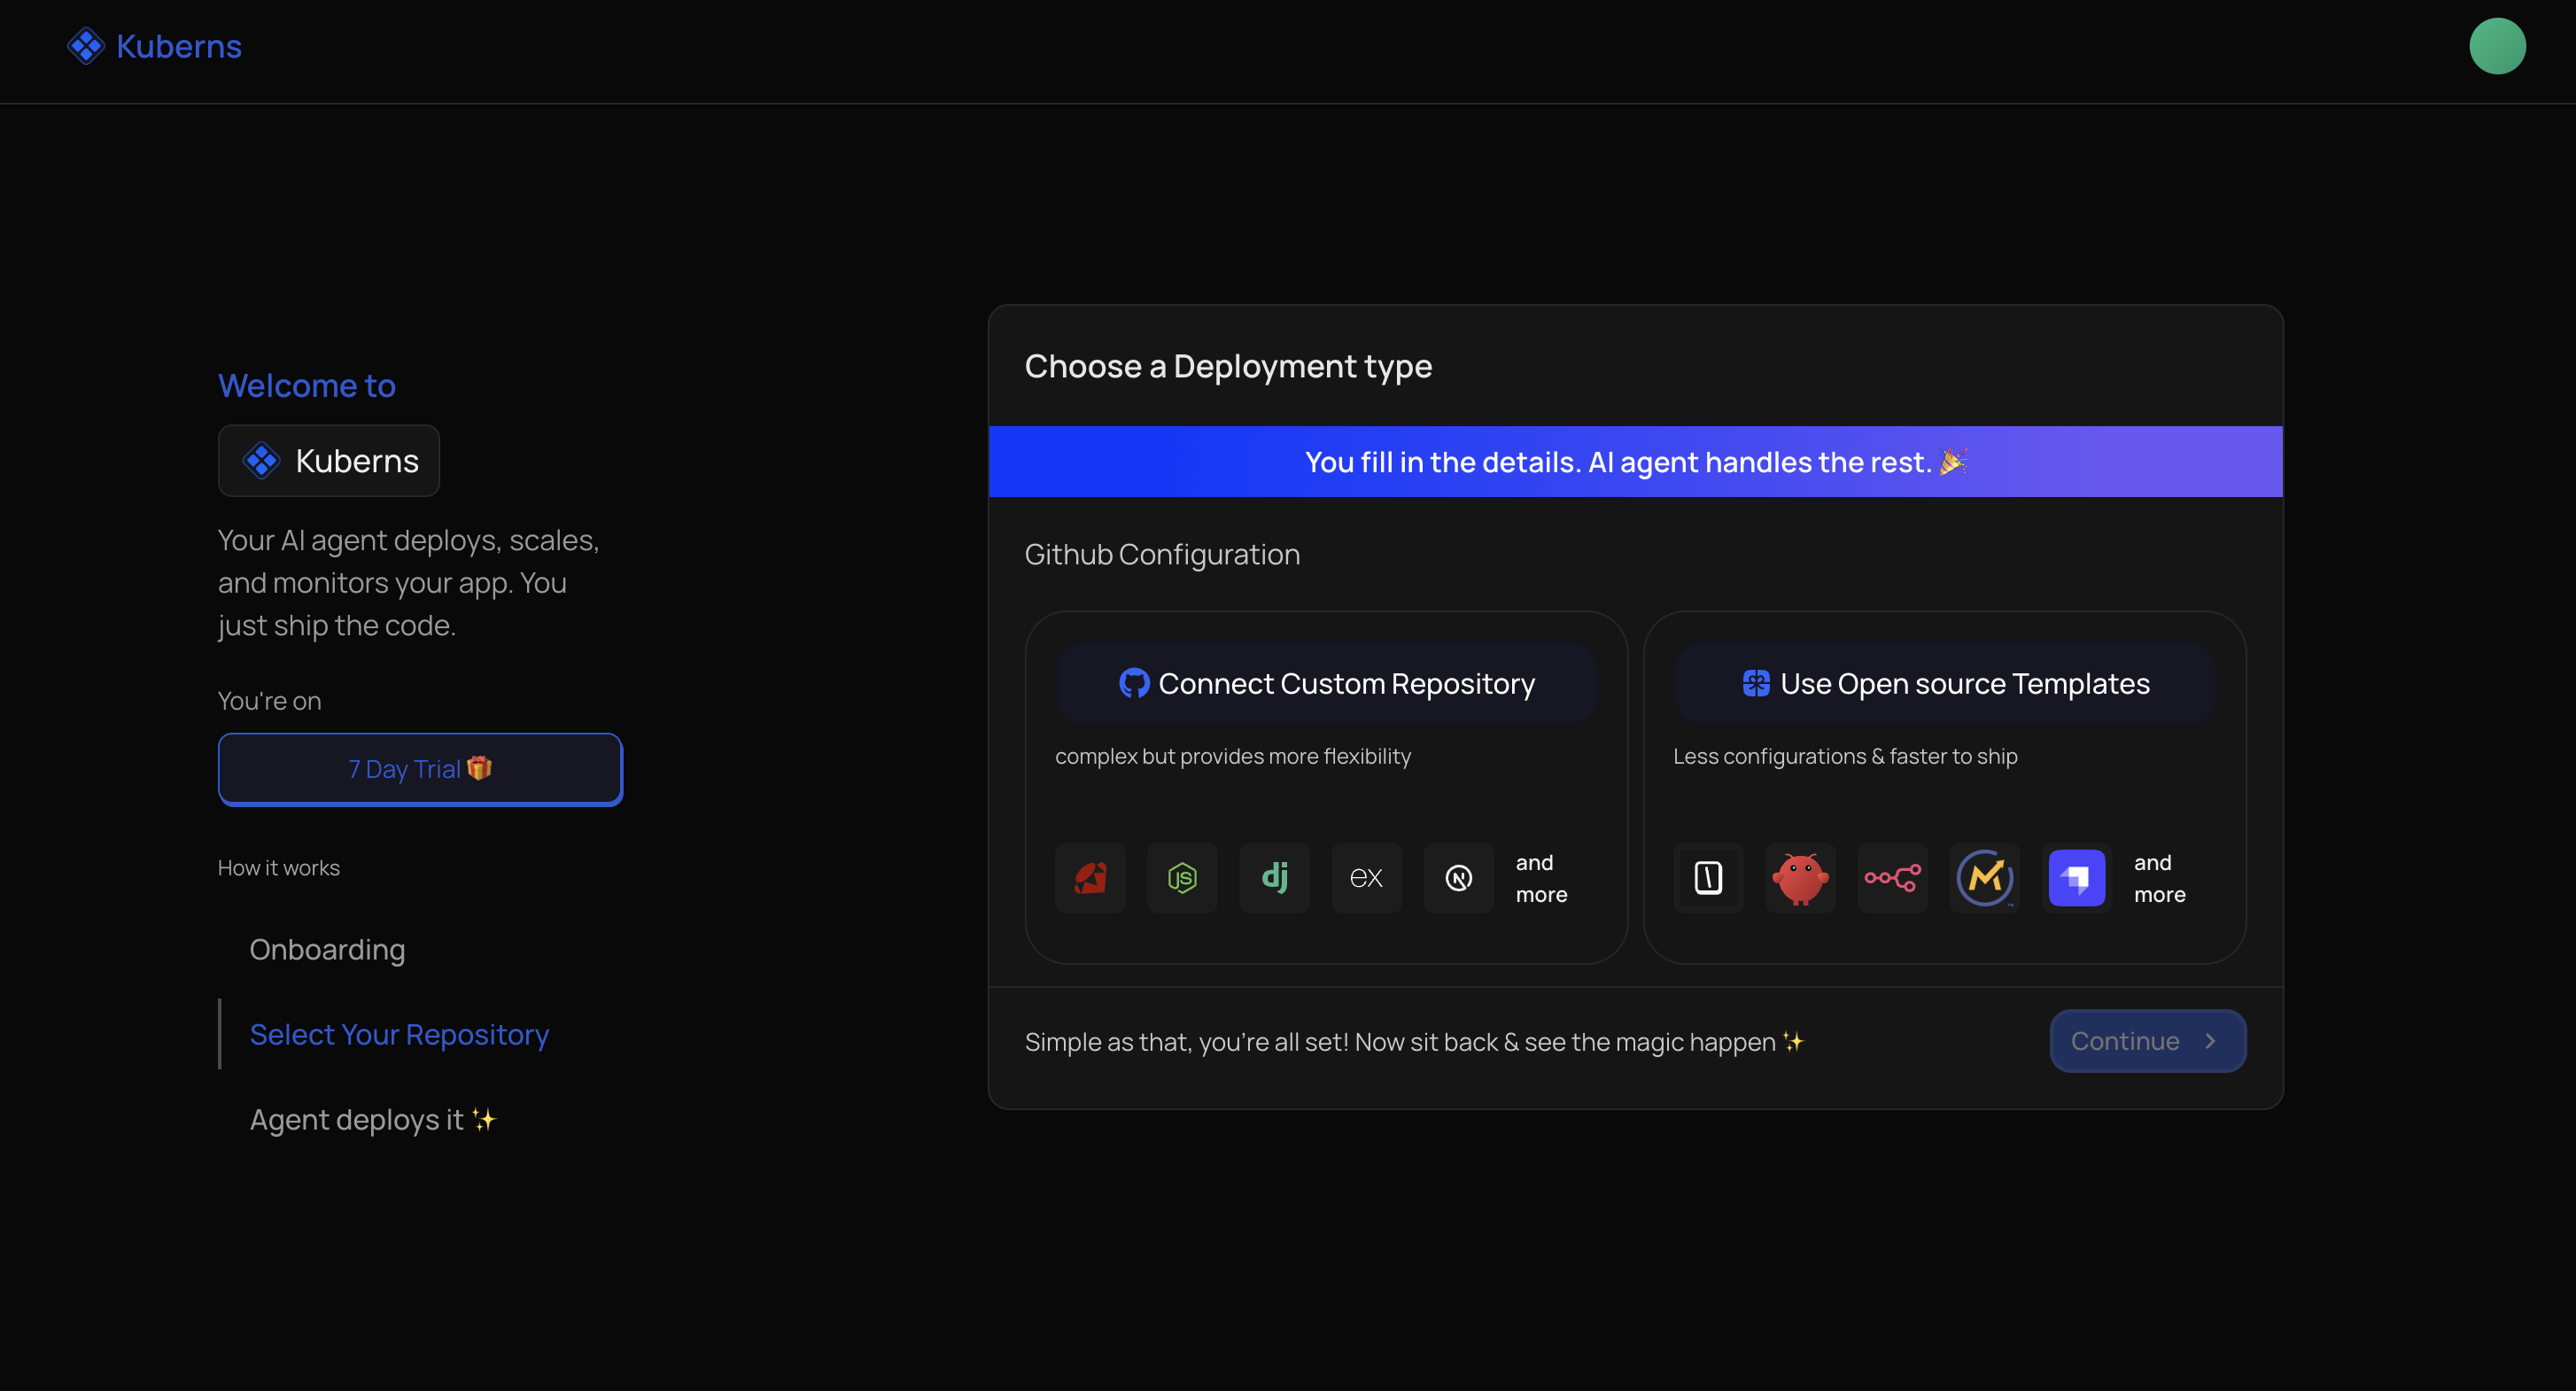Click the party popper emoji in banner

click(x=1953, y=461)
